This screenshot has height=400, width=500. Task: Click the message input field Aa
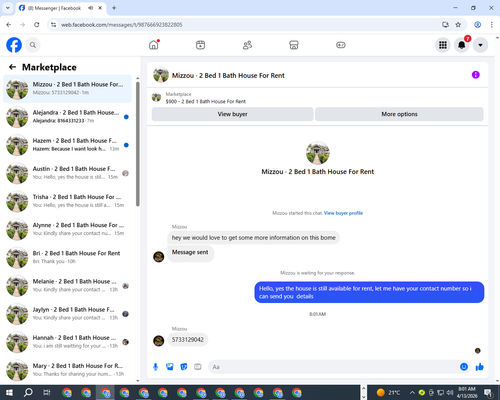333,367
